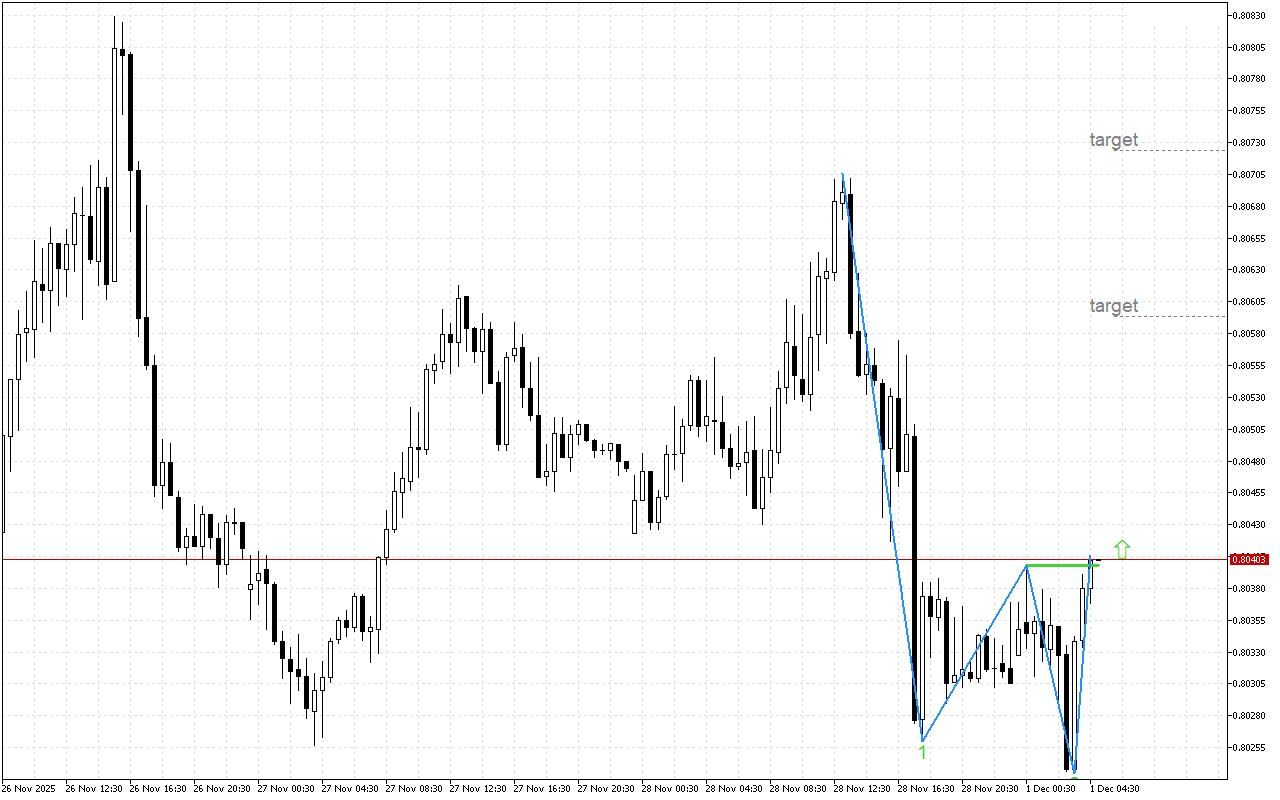Click the 28 Nov 12:30 time label

point(863,788)
